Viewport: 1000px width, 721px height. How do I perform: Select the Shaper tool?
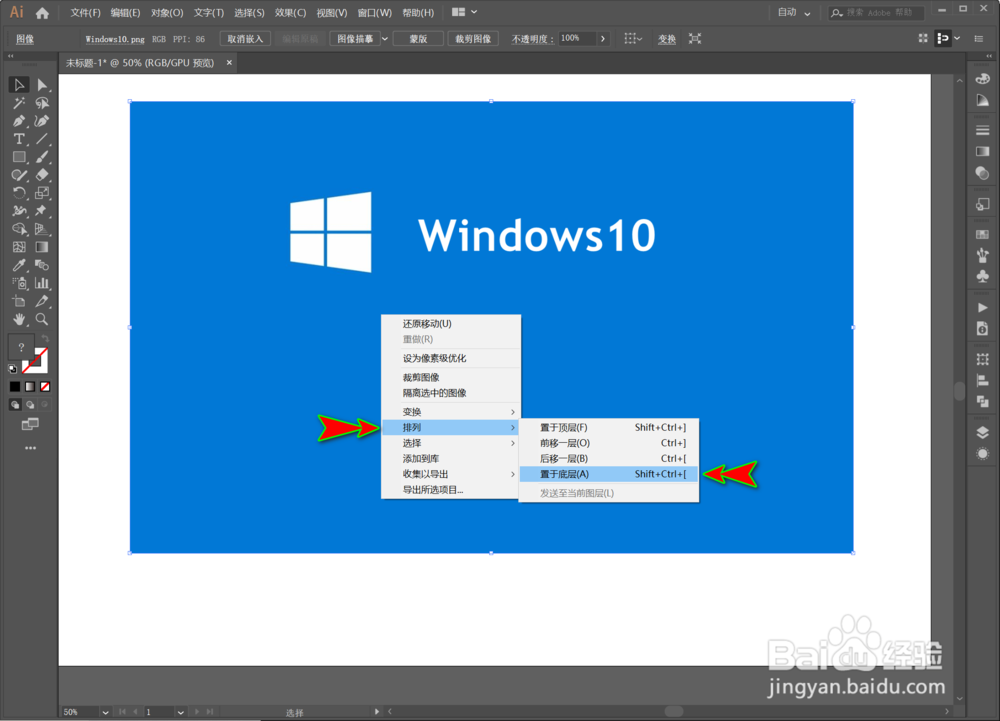18,175
